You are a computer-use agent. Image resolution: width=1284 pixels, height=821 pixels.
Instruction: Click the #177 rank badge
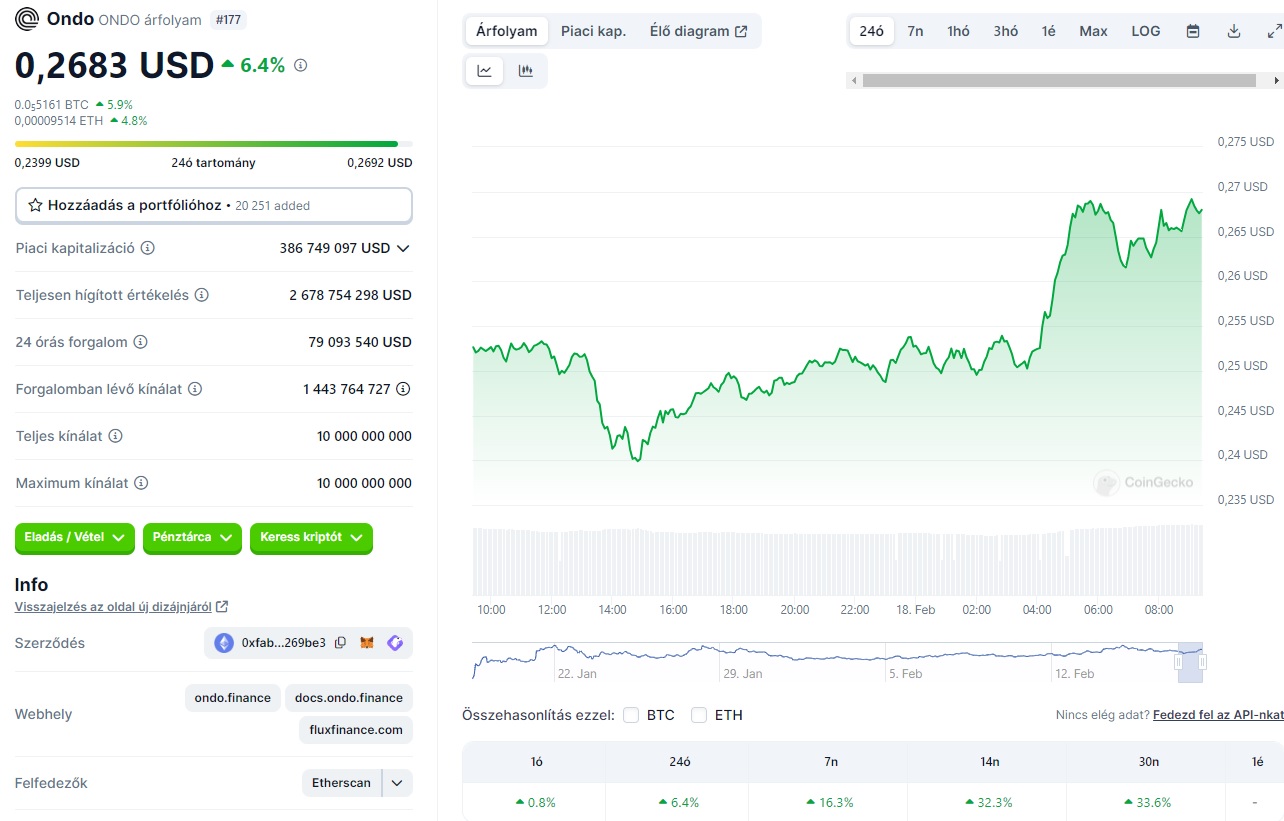coord(230,20)
